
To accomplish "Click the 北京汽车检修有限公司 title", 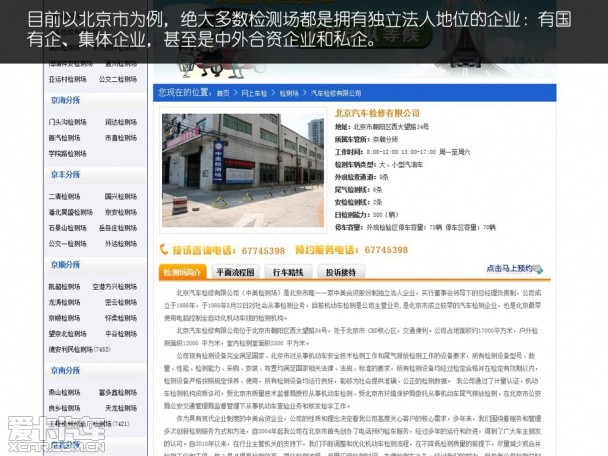I will (377, 113).
